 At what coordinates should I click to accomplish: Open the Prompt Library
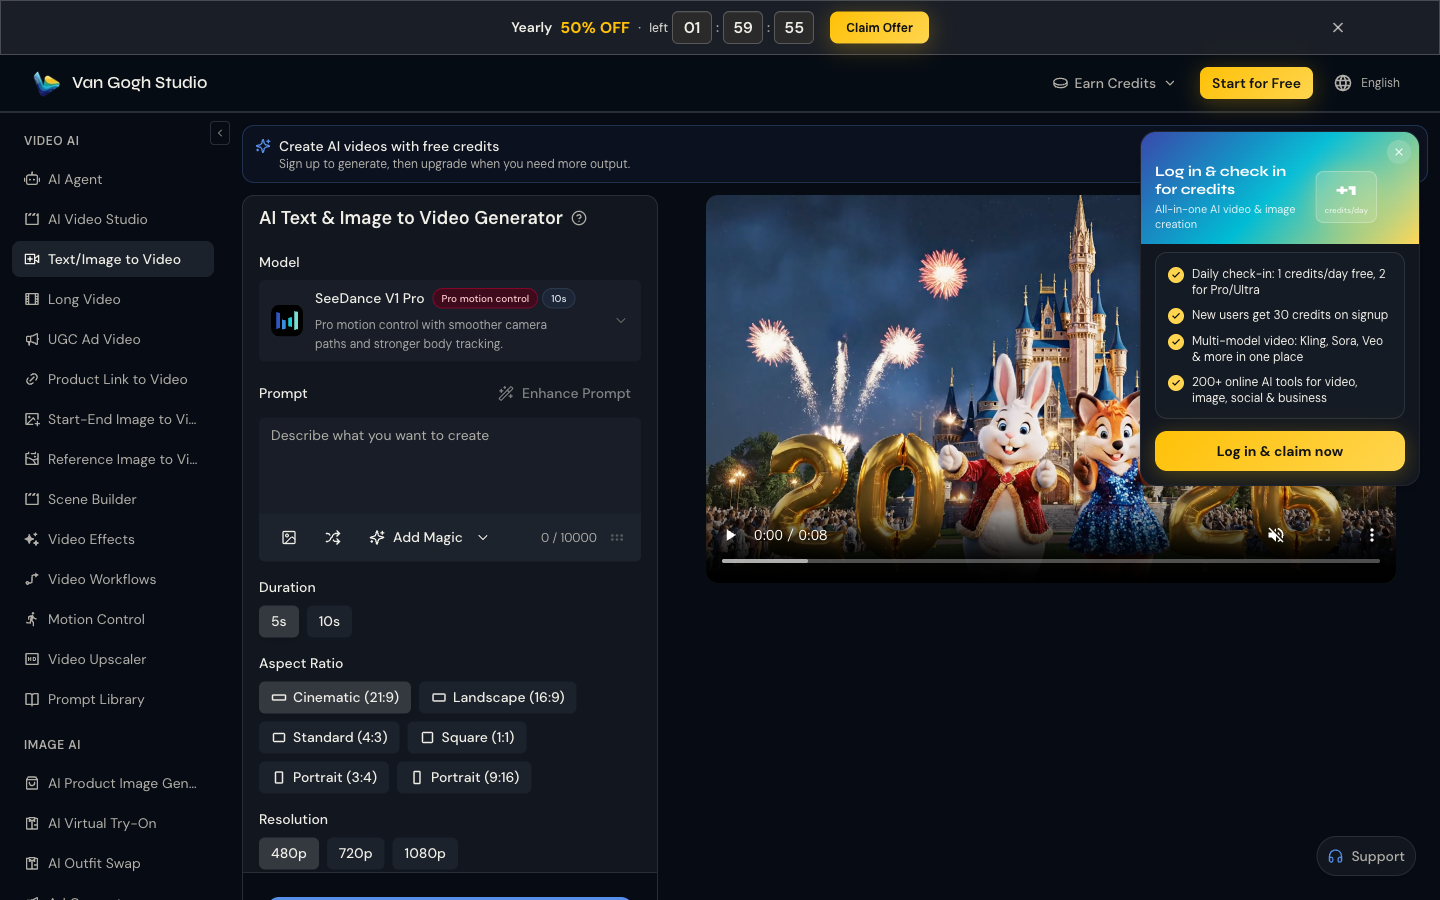coord(113,699)
